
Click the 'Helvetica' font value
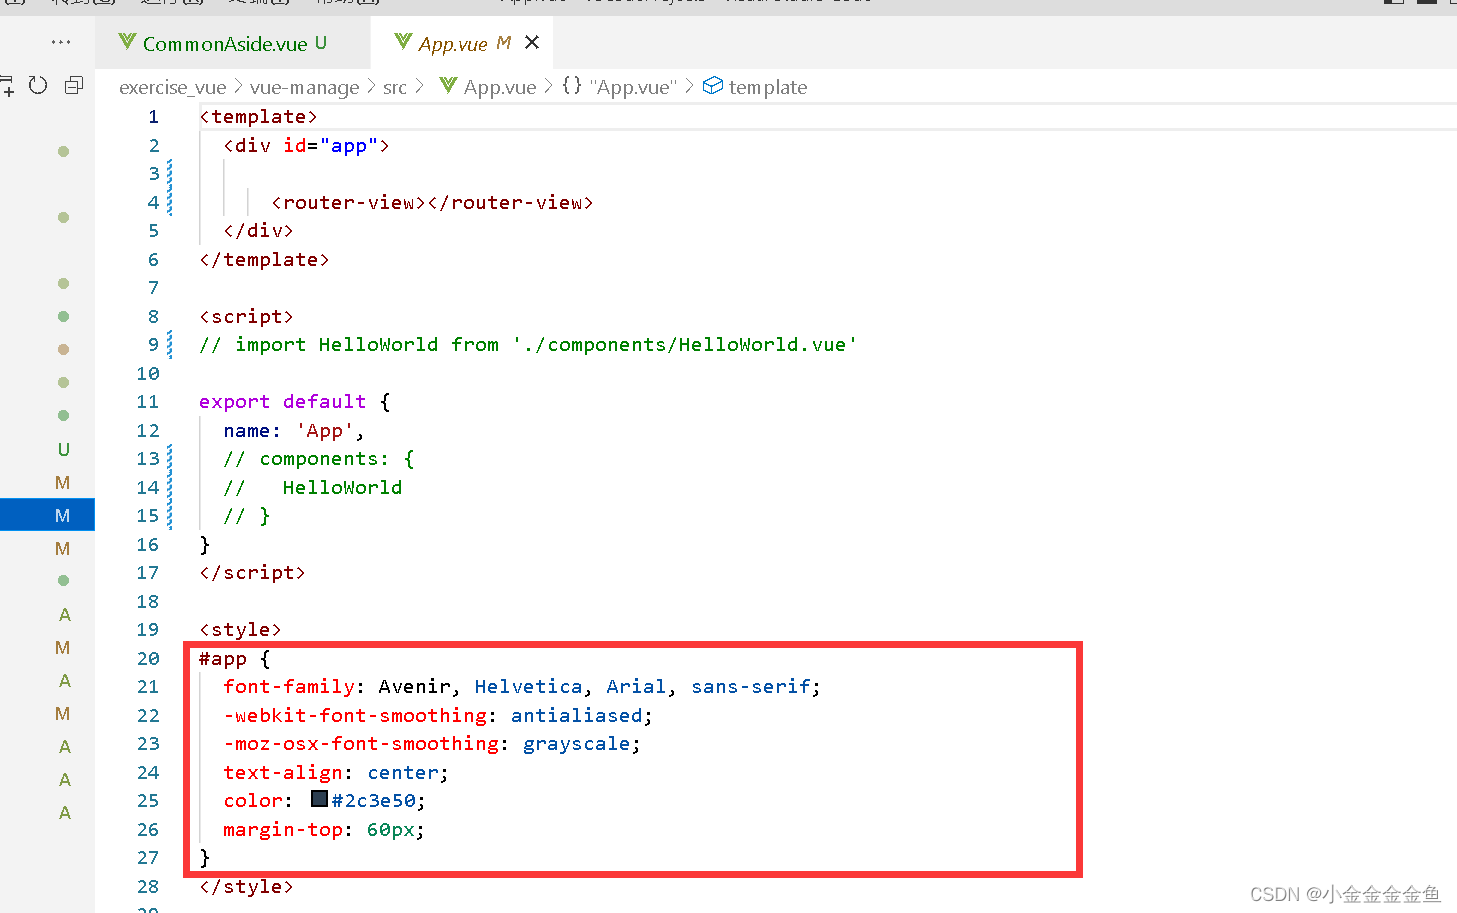(529, 686)
